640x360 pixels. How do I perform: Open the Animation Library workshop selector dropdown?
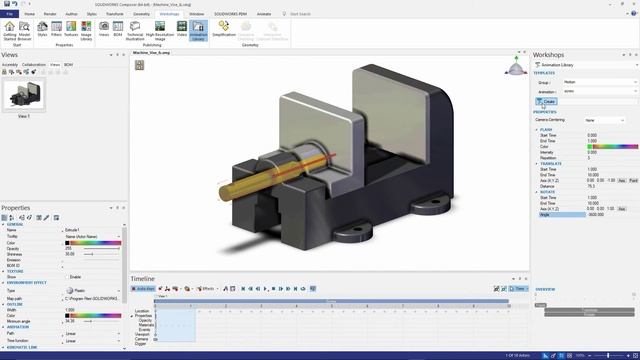click(586, 65)
